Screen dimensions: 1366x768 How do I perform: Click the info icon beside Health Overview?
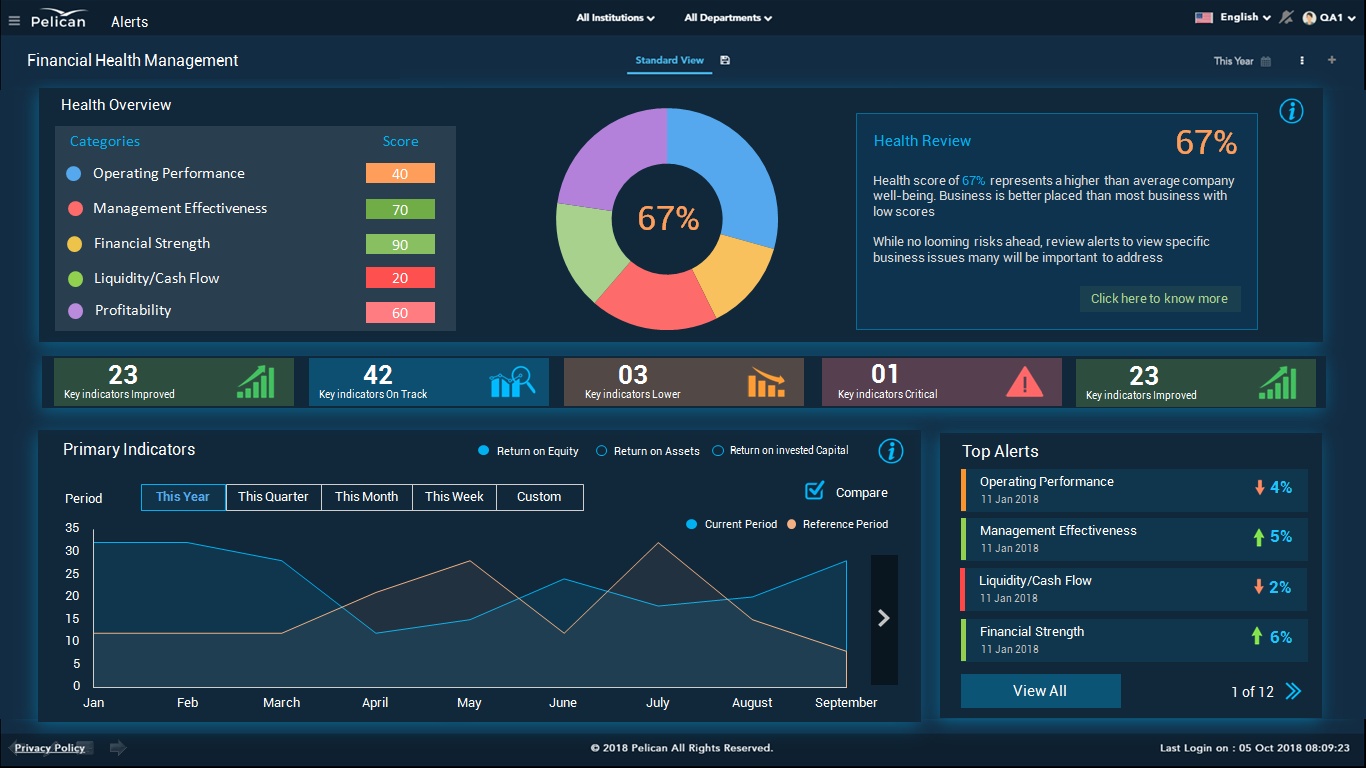(1291, 111)
